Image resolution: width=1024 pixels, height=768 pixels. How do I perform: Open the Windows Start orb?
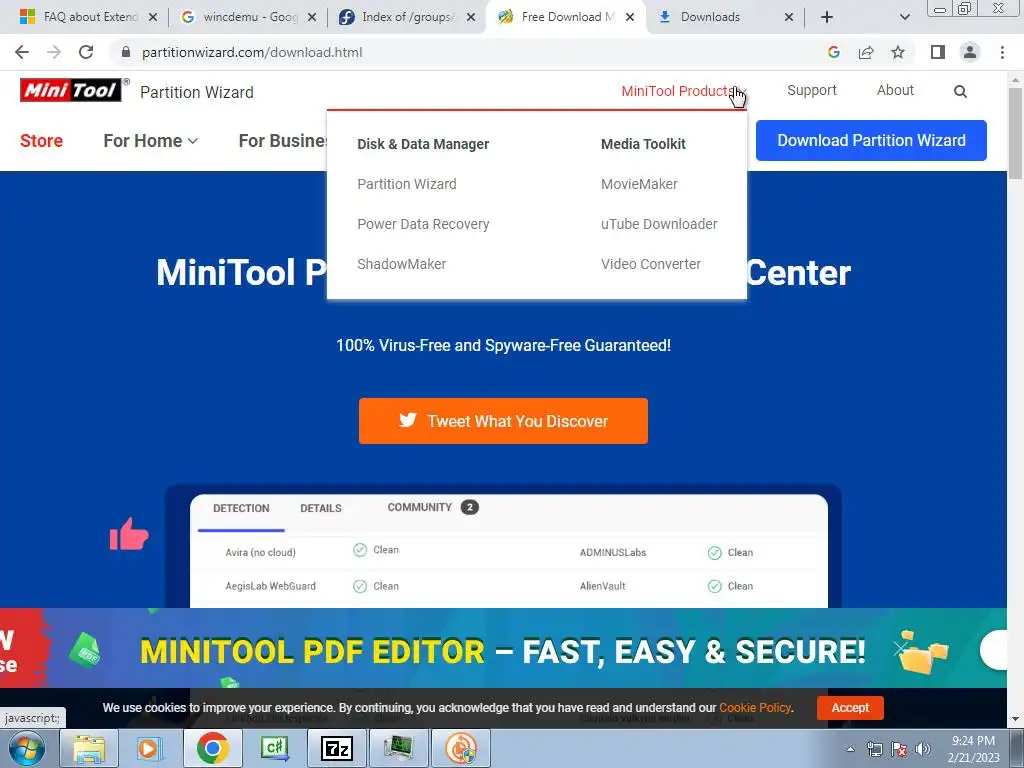[x=27, y=748]
